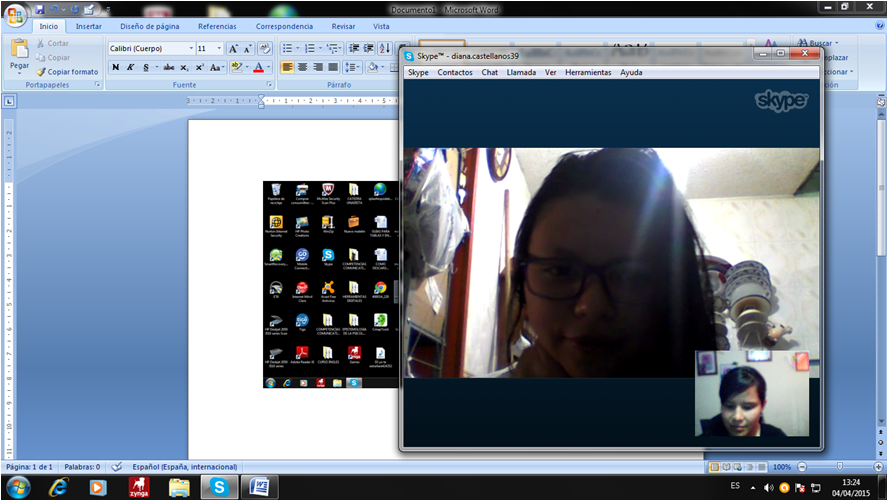Toggle subscript formatting
The image size is (888, 501).
tap(184, 67)
